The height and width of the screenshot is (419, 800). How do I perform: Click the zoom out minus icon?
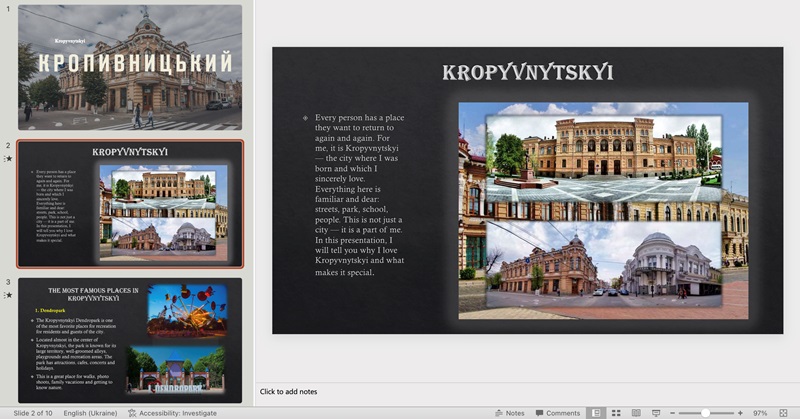click(x=673, y=412)
